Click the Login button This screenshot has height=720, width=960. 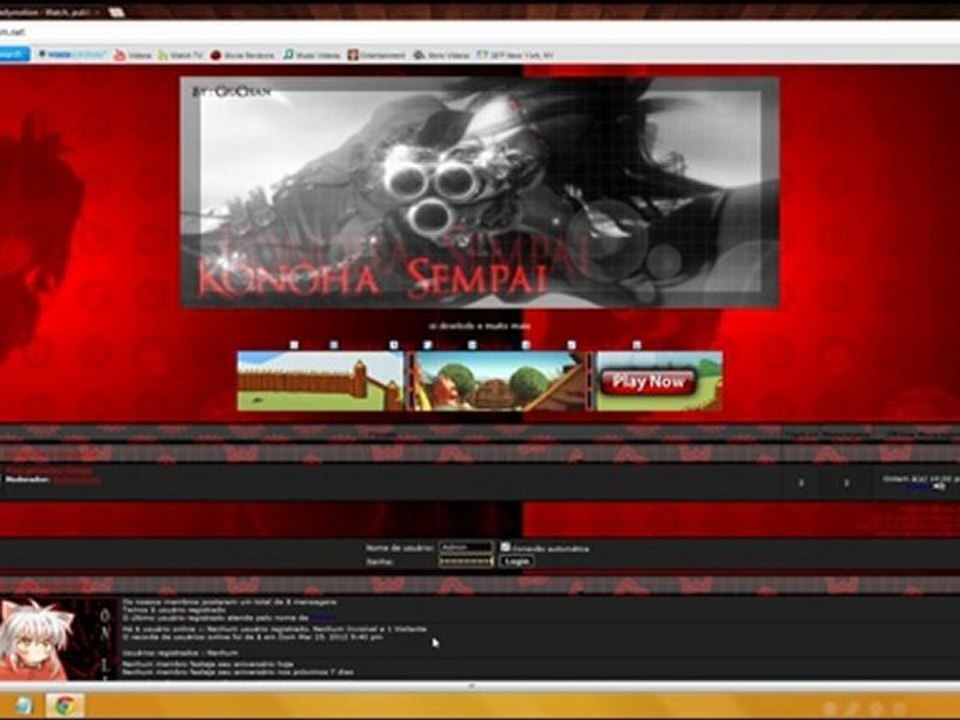pyautogui.click(x=517, y=561)
